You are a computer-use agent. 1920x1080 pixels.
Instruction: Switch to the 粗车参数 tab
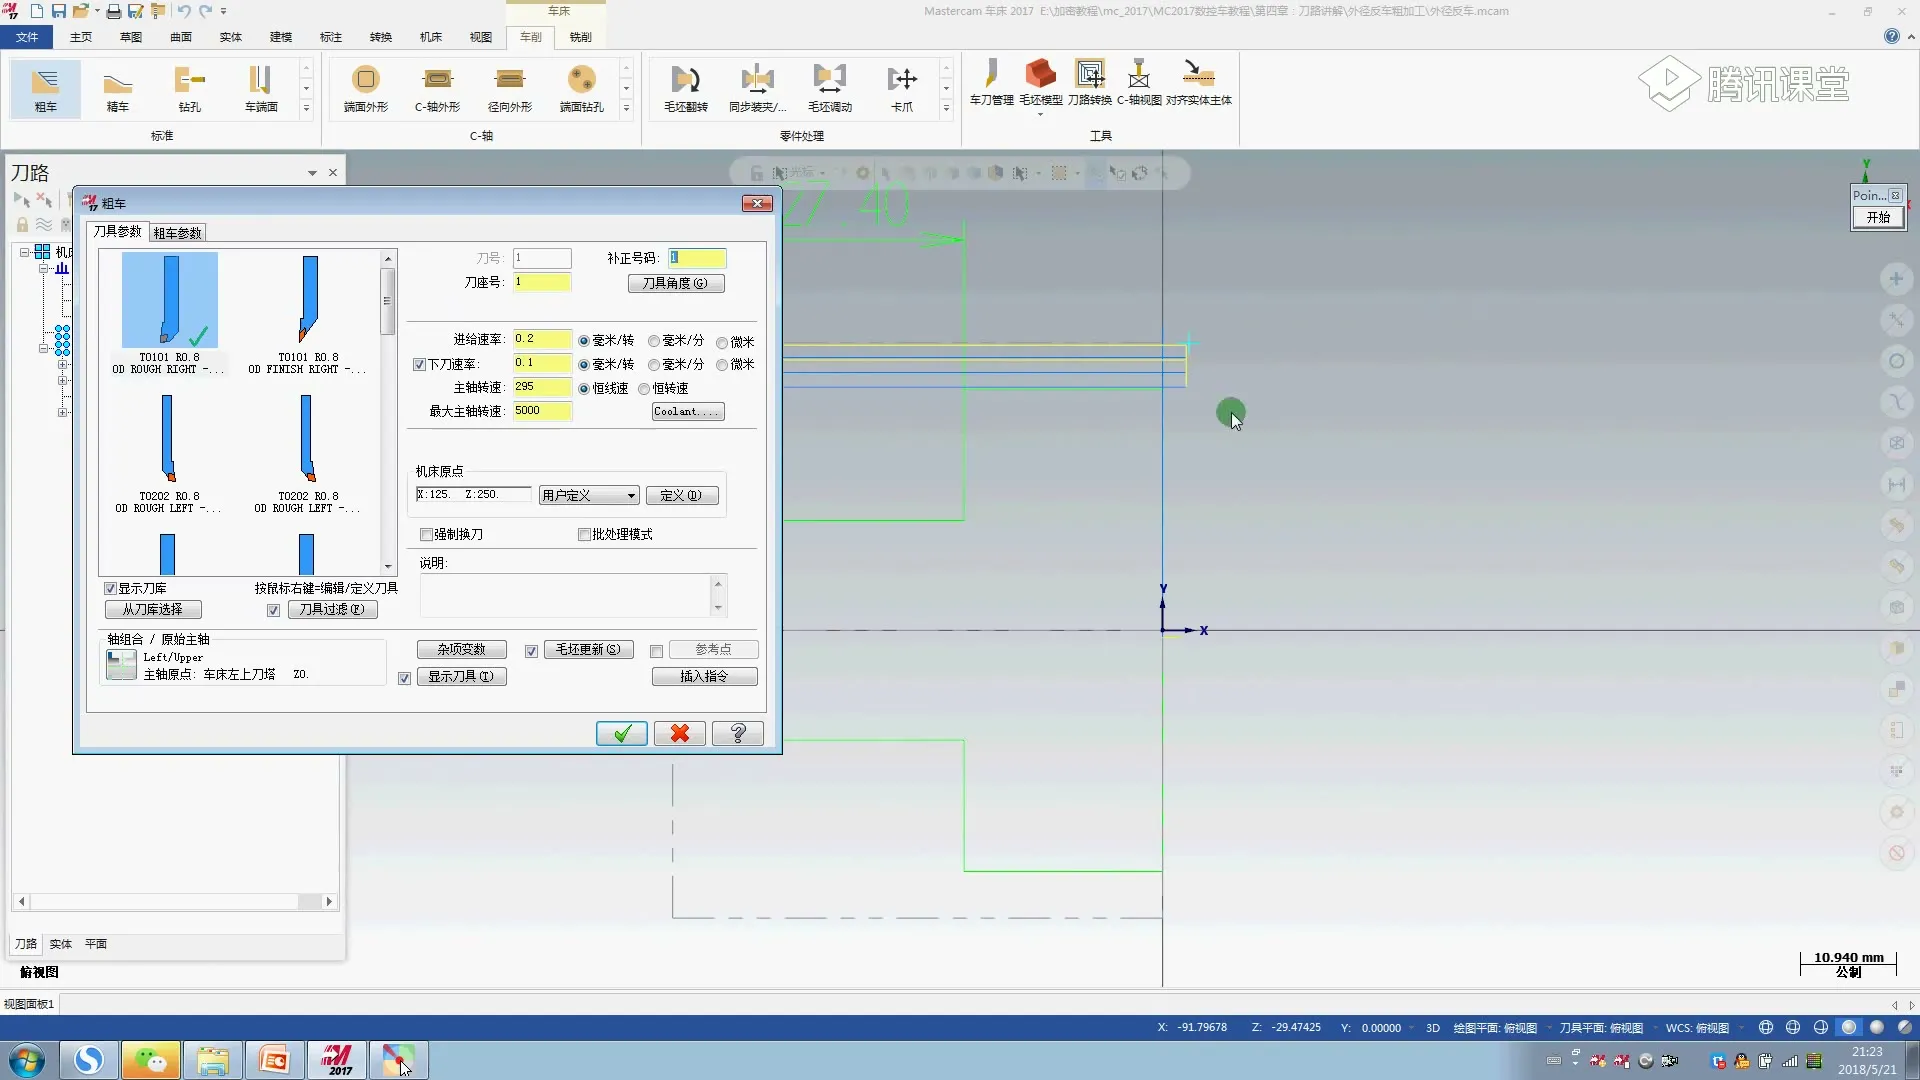click(177, 233)
